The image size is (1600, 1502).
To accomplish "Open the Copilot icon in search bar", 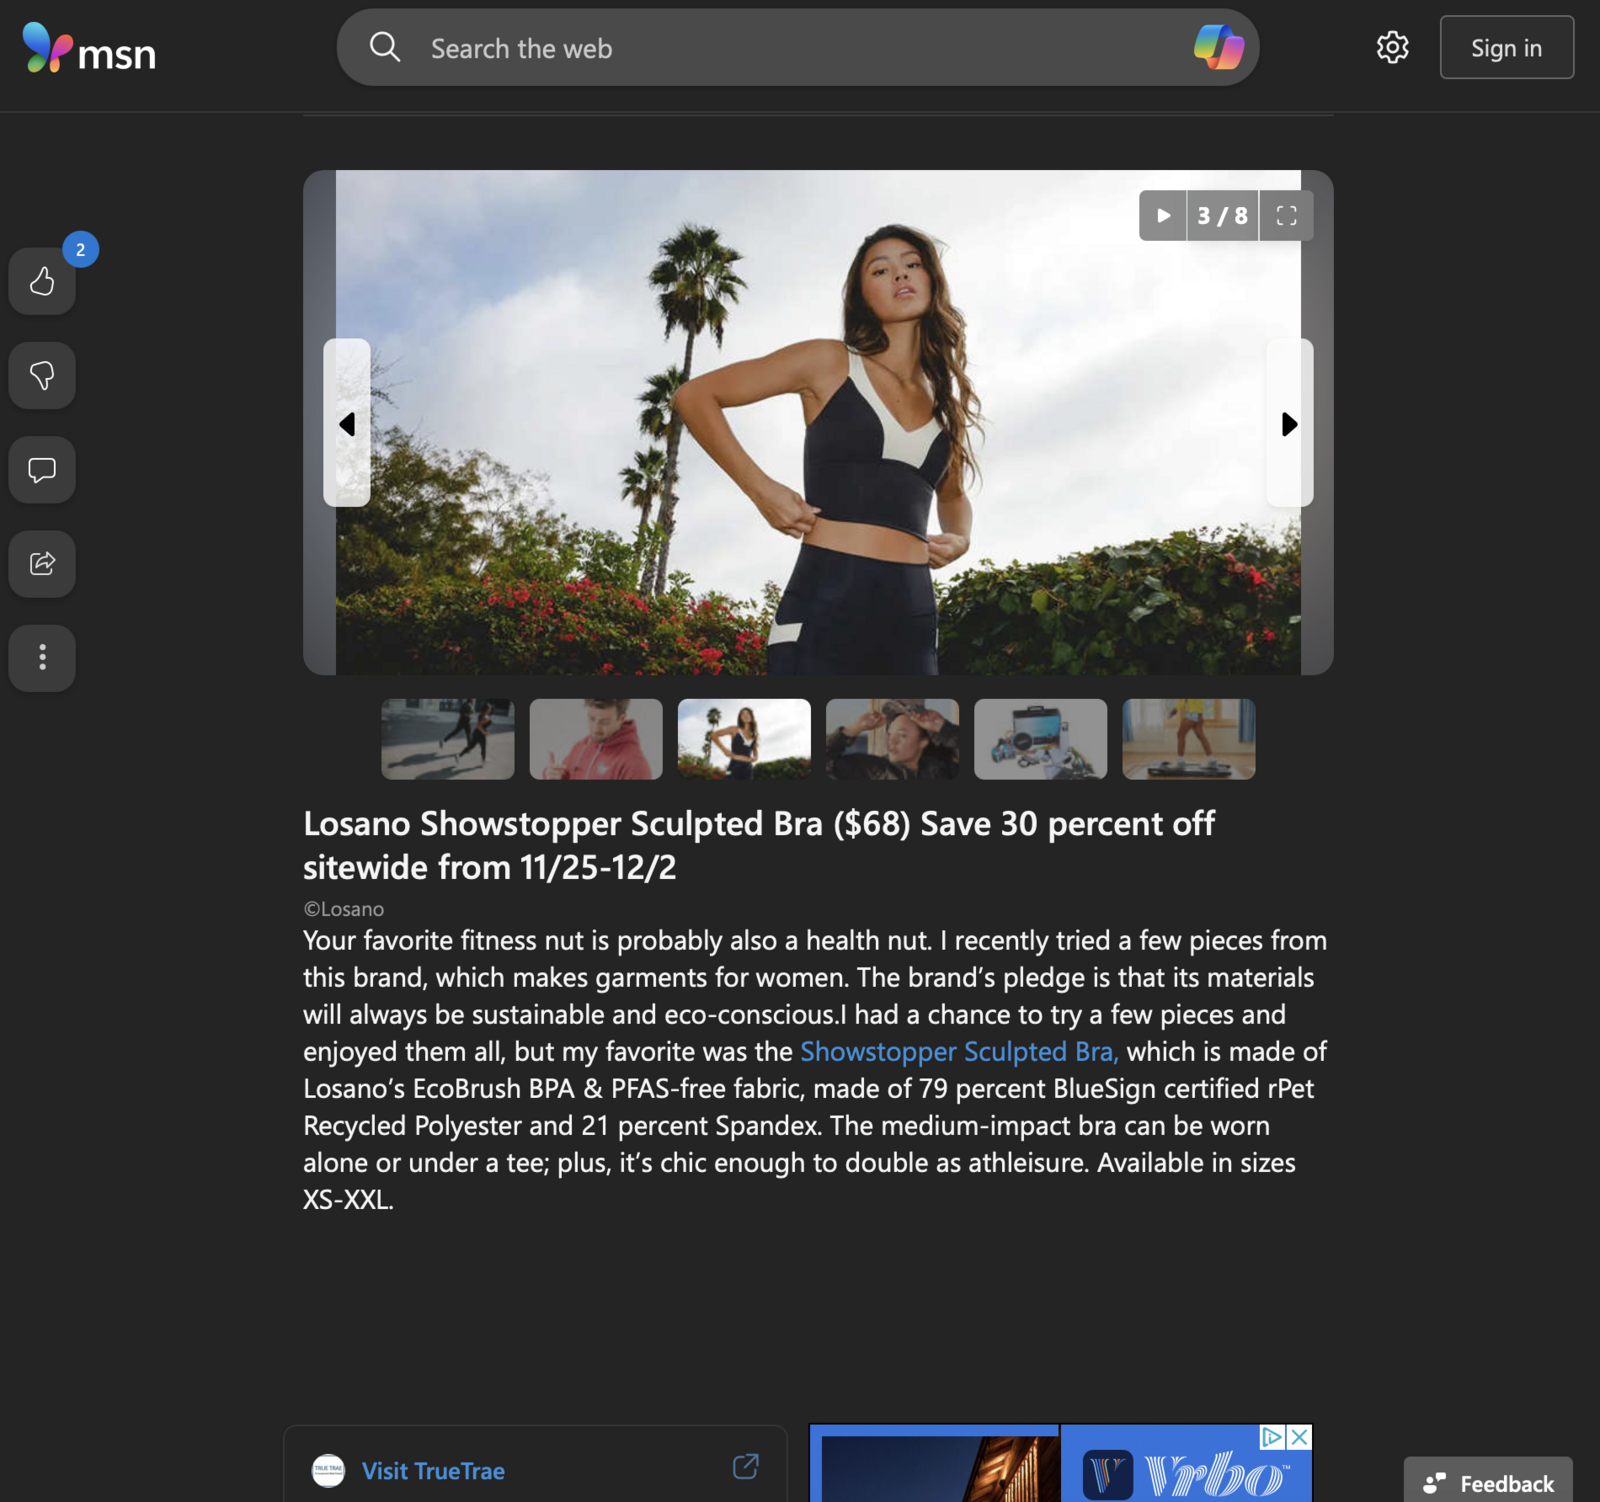I will [x=1218, y=47].
